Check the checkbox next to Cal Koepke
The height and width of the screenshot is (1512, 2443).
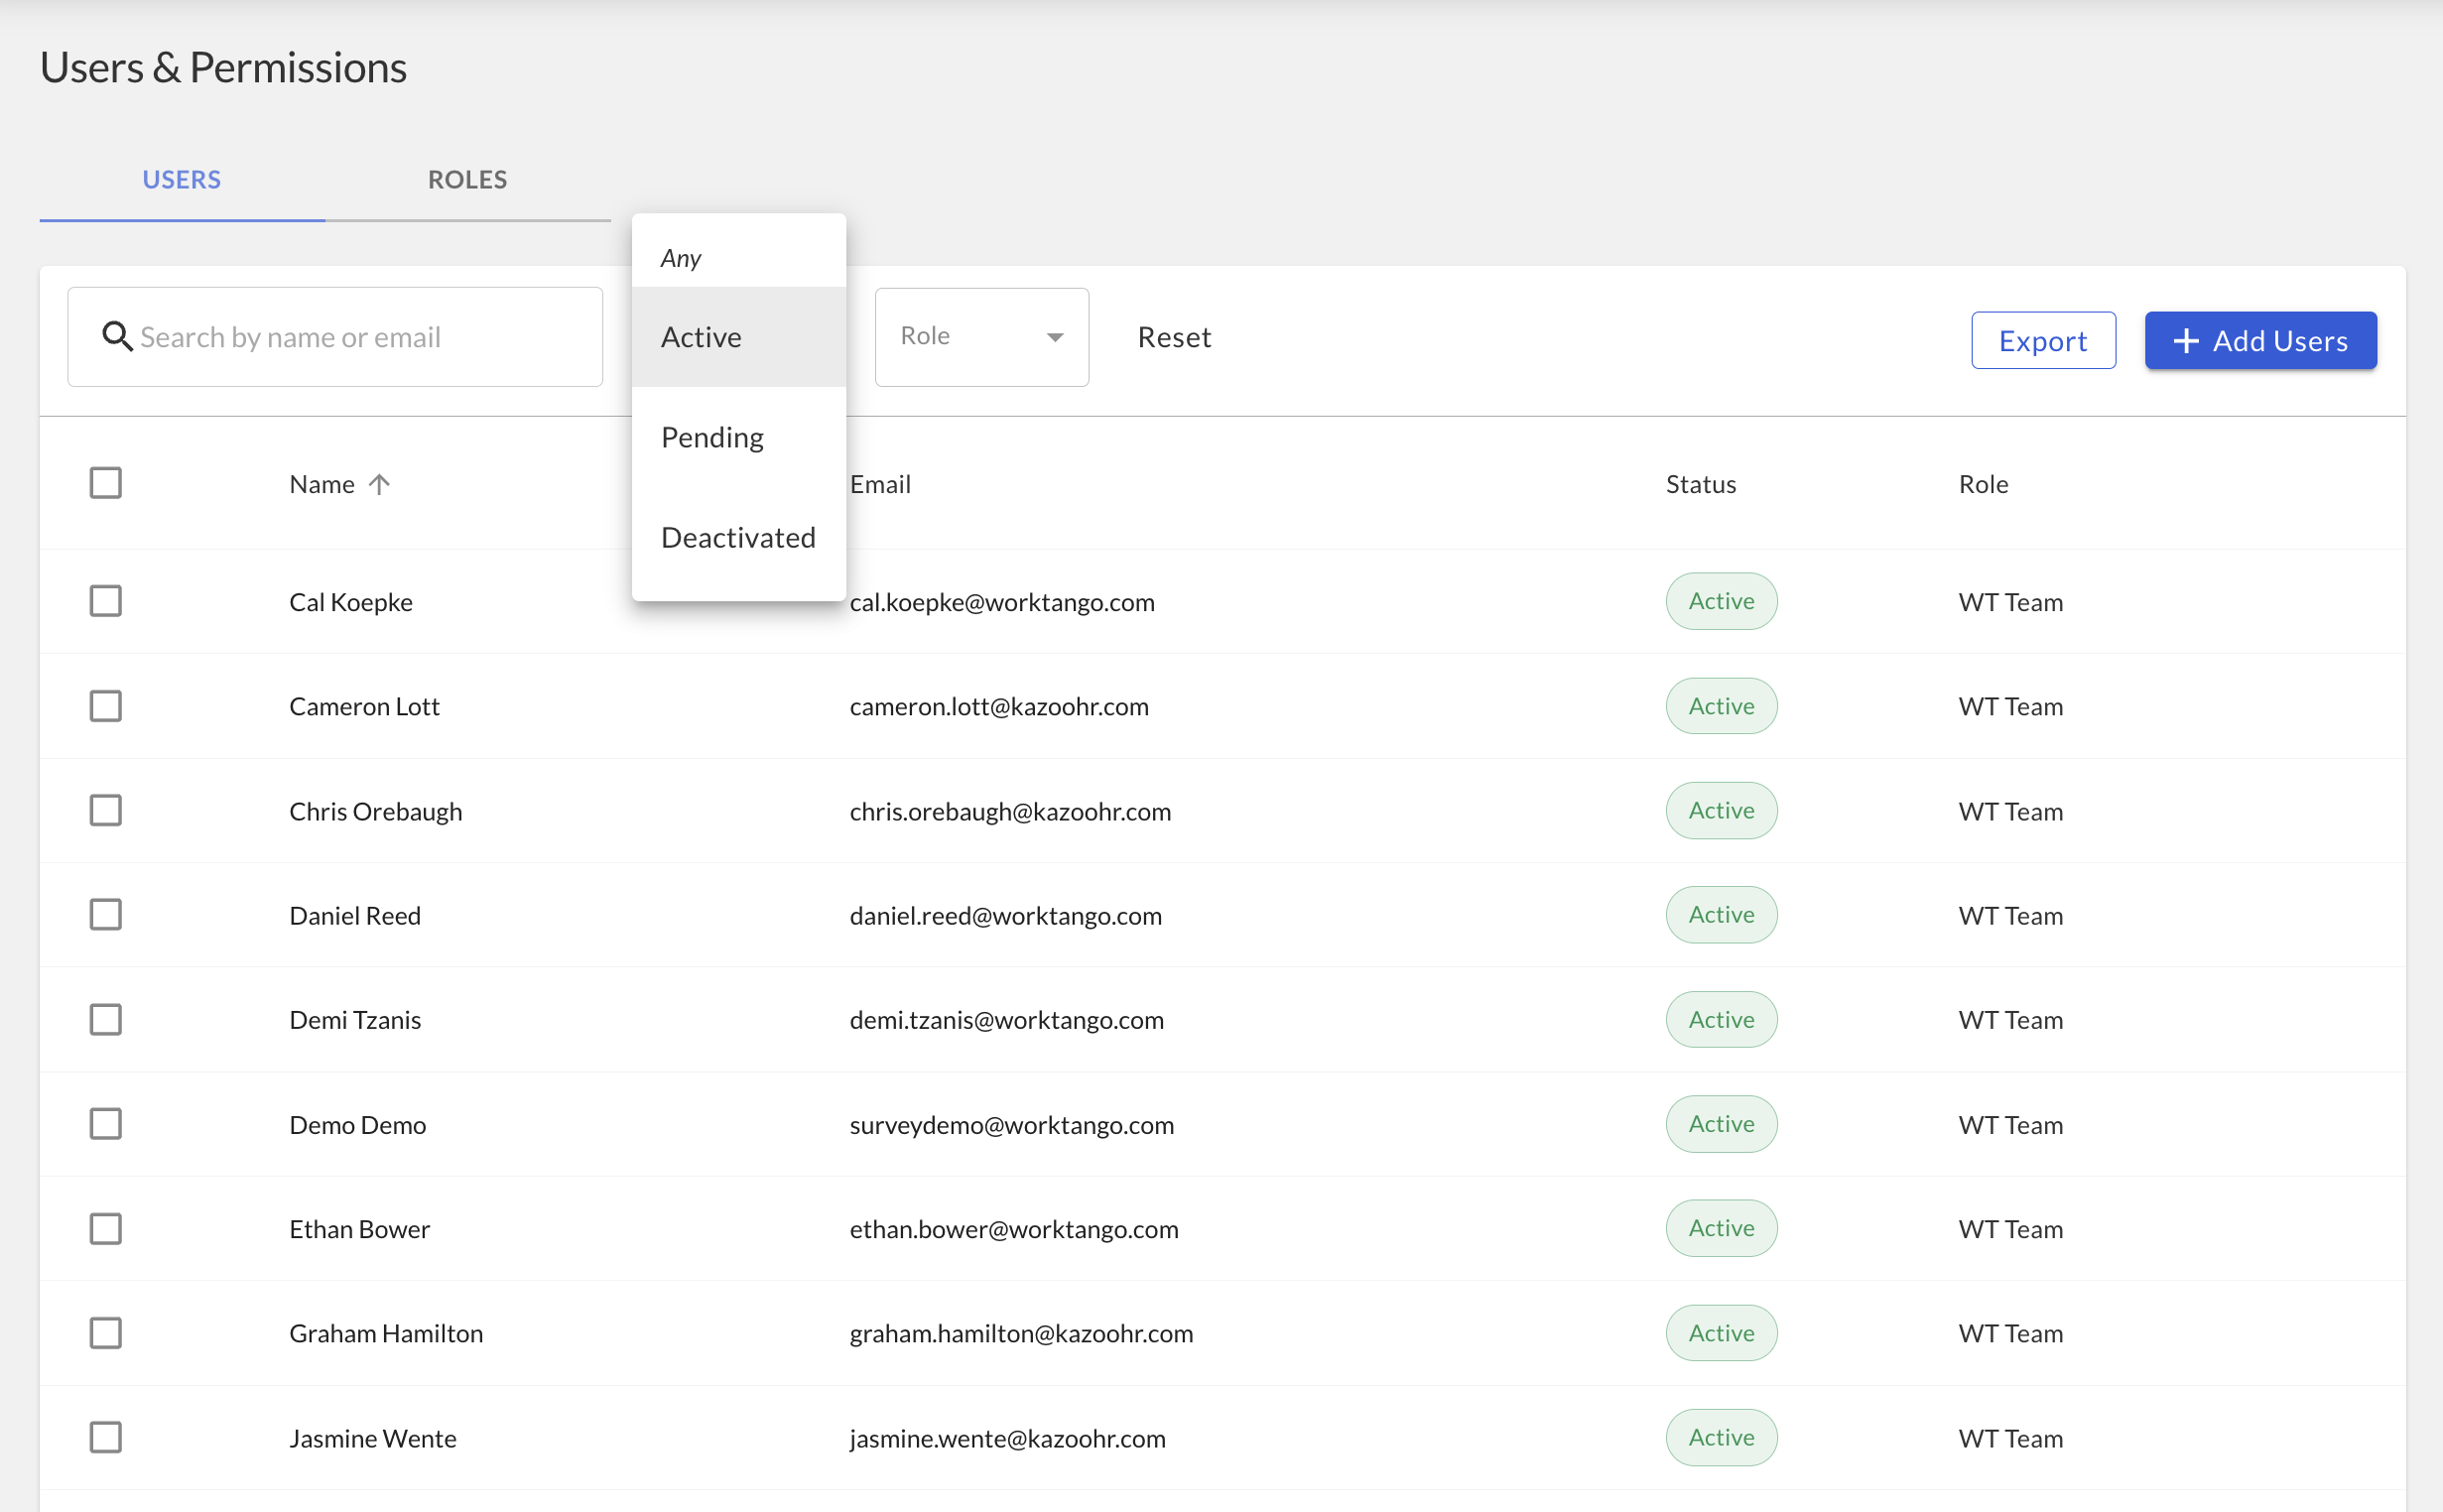click(106, 601)
